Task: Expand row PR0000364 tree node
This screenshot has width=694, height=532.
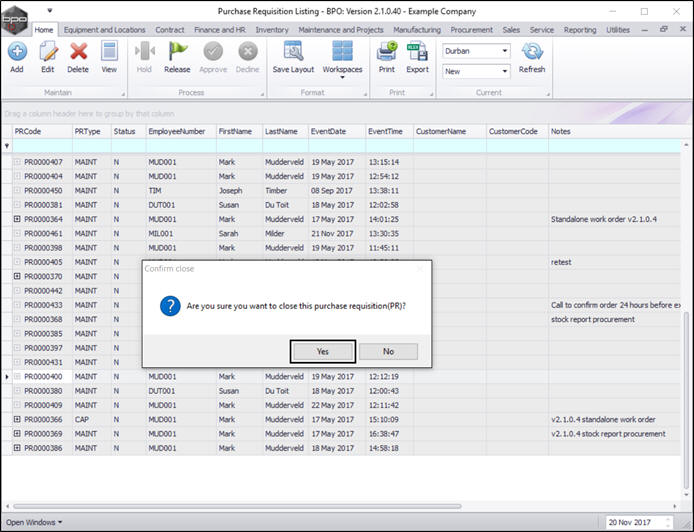Action: coord(17,219)
